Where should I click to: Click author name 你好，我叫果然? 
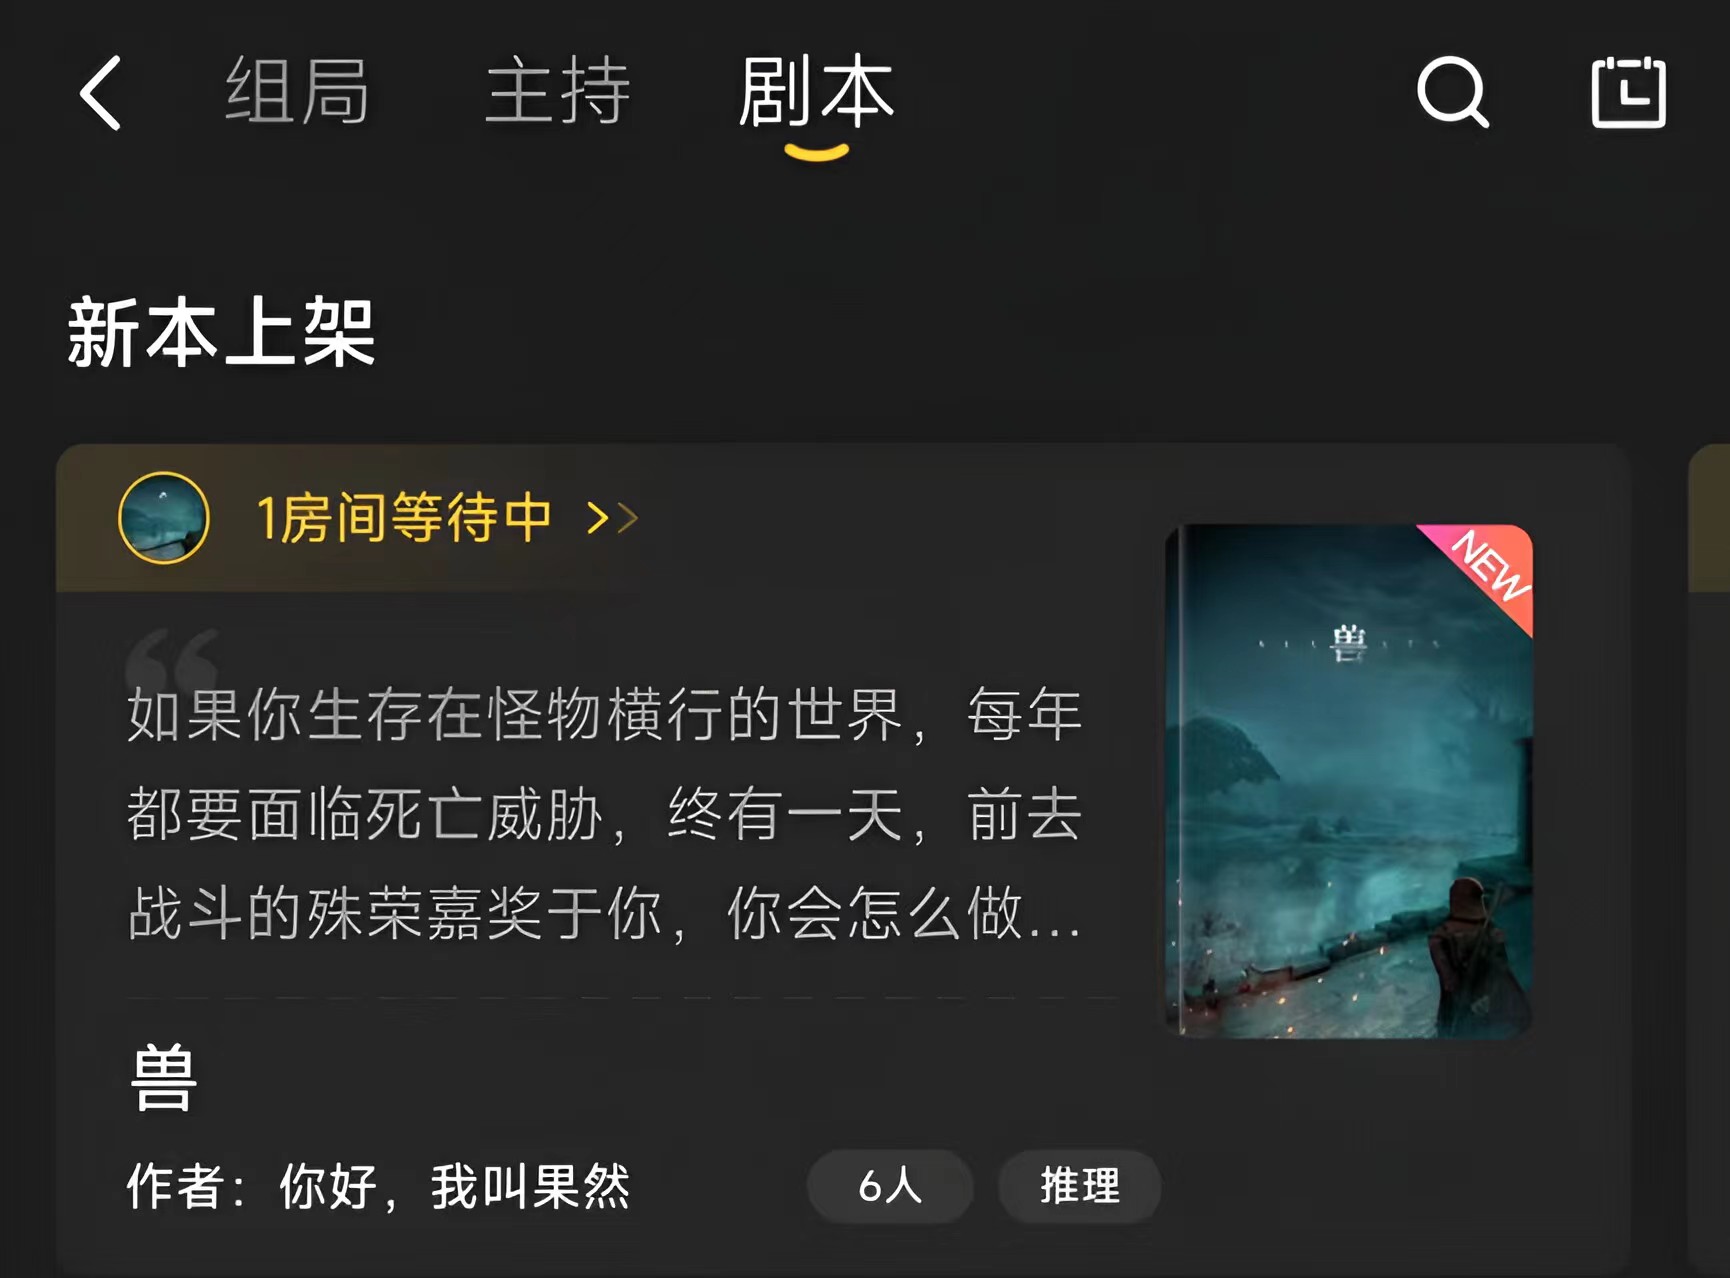coord(455,1187)
